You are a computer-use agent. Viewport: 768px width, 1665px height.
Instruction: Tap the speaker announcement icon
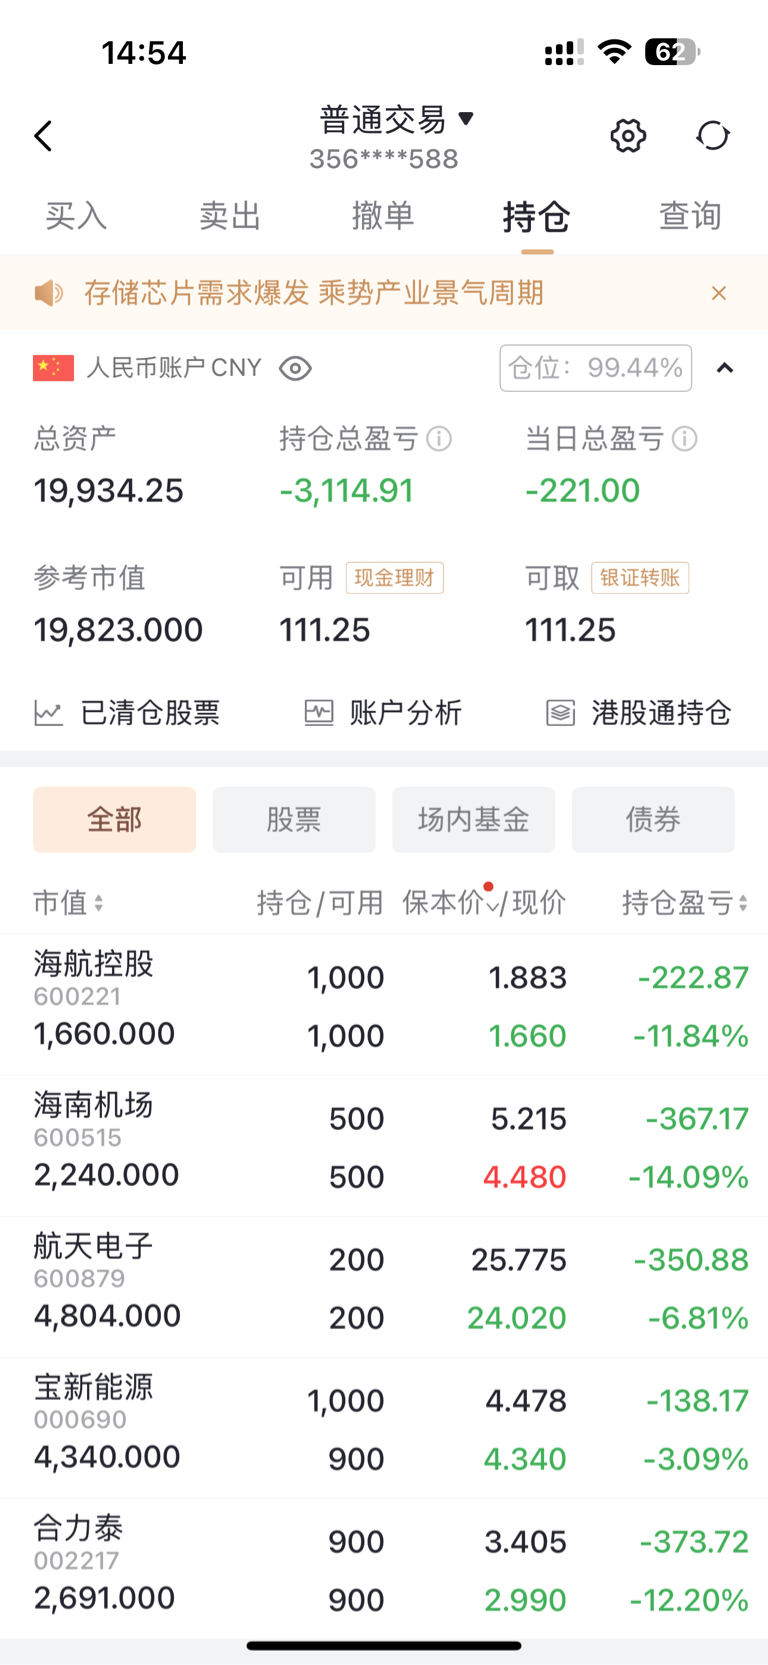coord(49,293)
